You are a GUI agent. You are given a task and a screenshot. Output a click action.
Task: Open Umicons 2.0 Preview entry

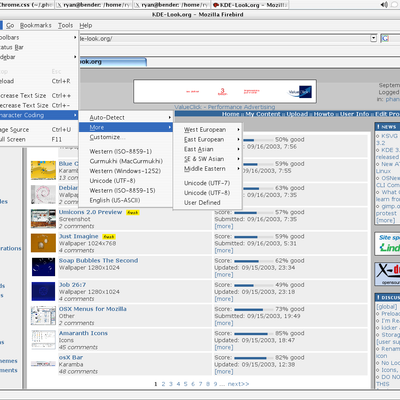(90, 212)
